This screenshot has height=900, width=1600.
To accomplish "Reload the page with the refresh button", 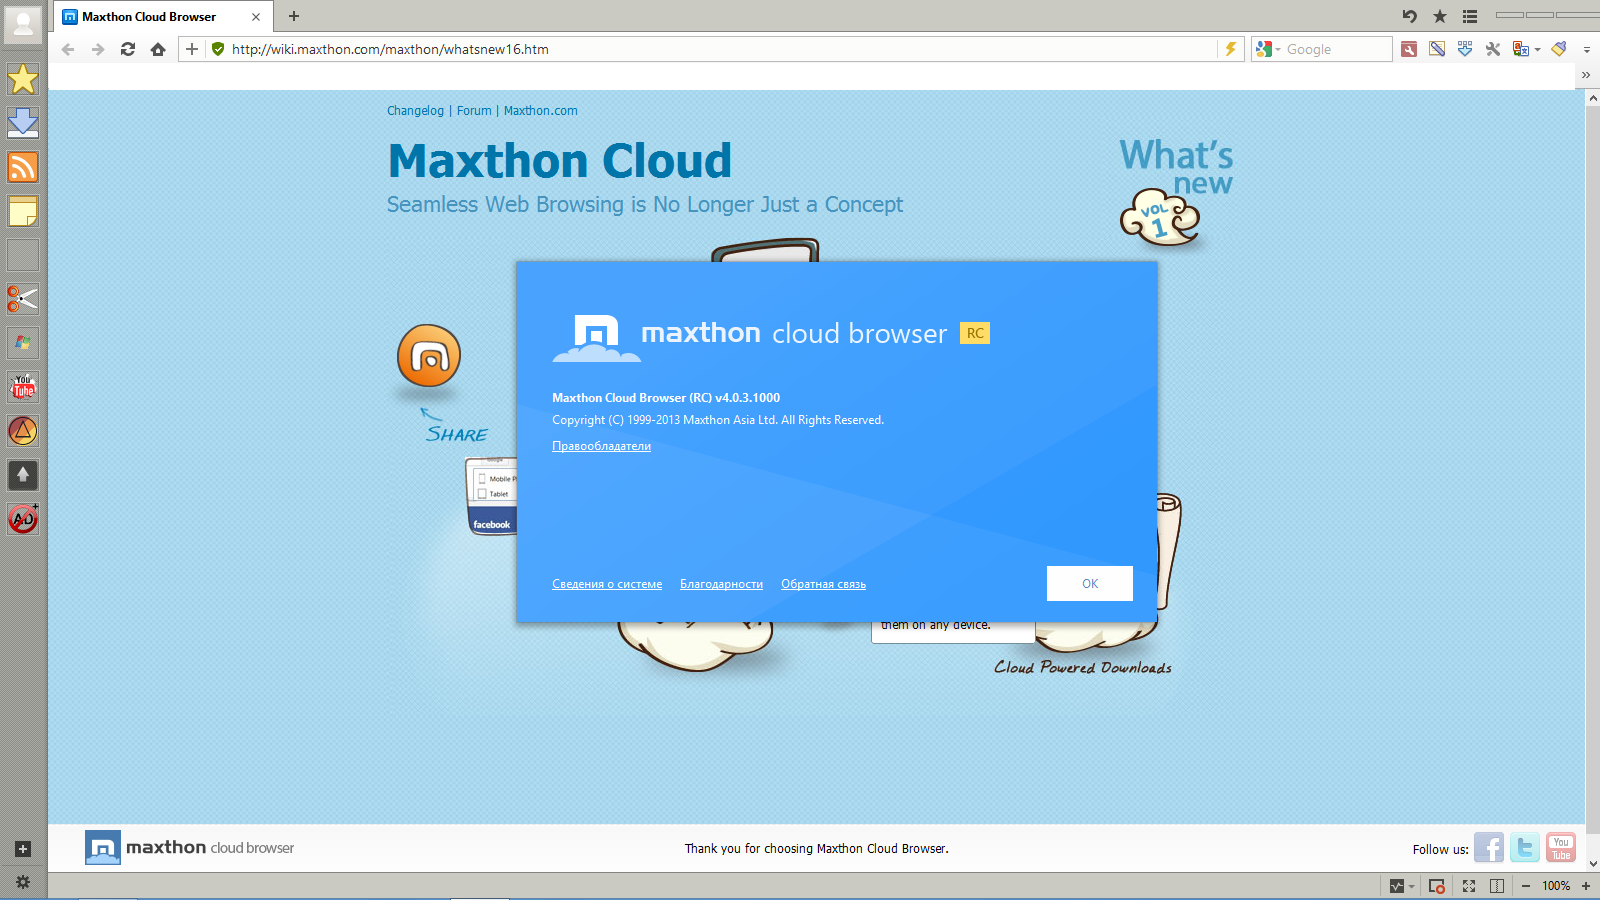I will (128, 49).
